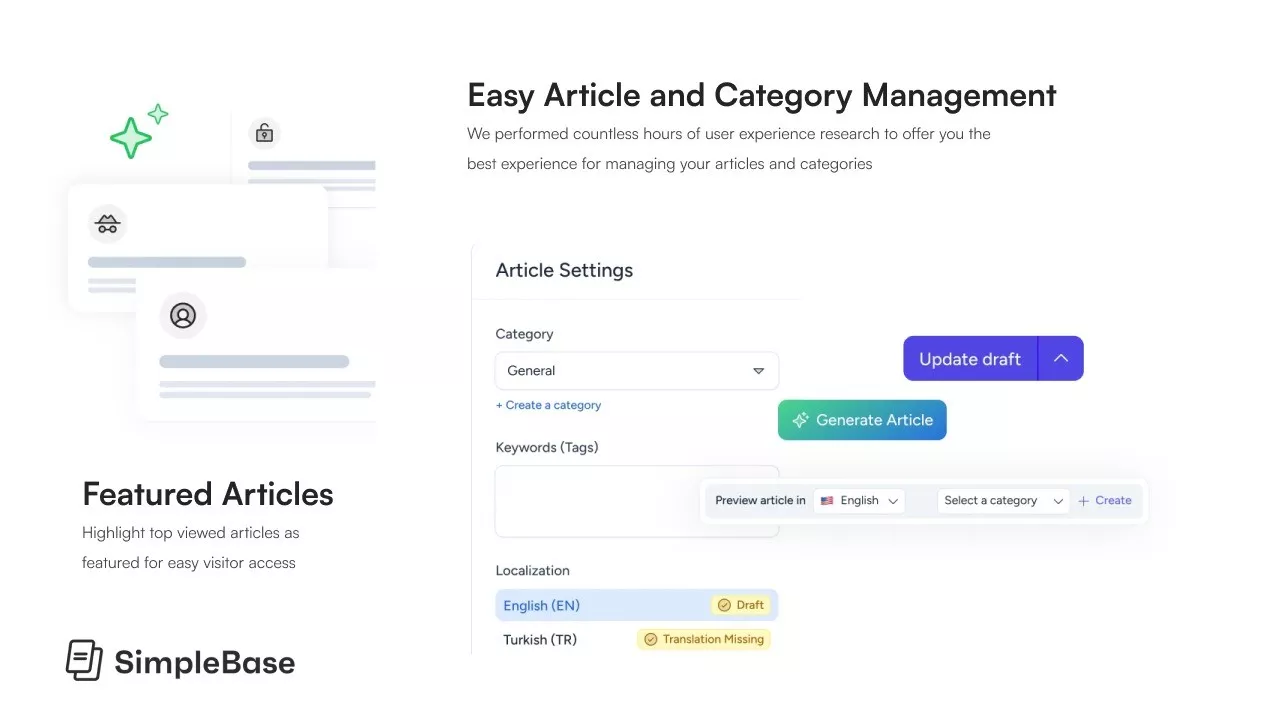Viewport: 1280px width, 720px height.
Task: Select English (EN) localization row
Action: point(600,605)
